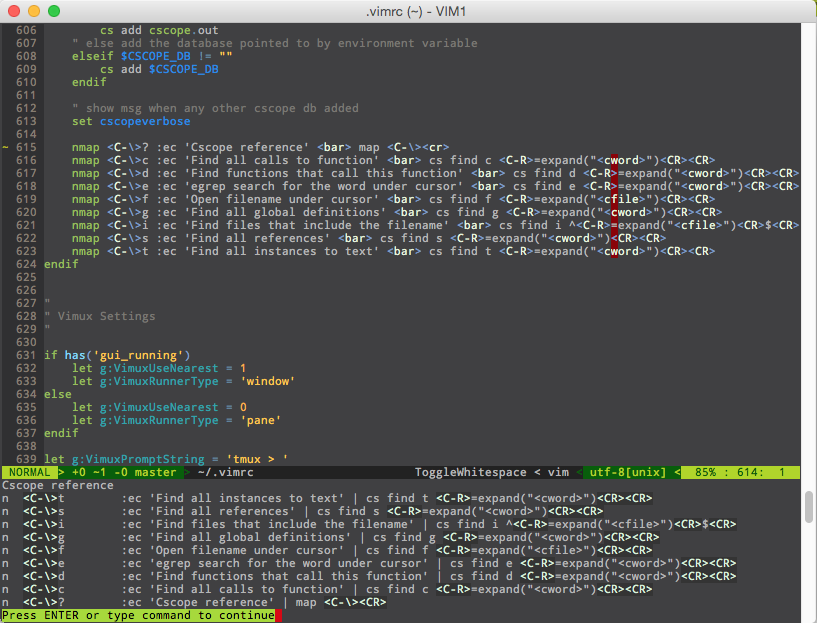817x623 pixels.
Task: Click the NORMAL mode indicator in status line
Action: [29, 472]
